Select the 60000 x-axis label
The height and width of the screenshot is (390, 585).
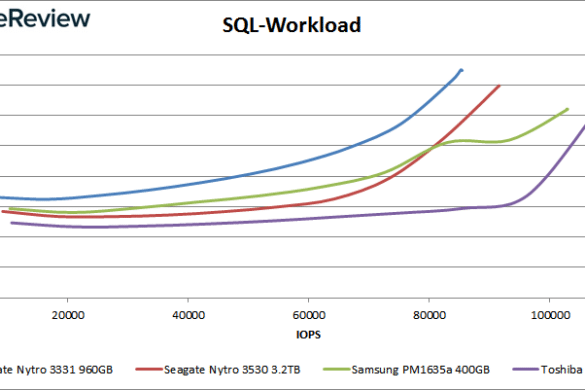[309, 315]
